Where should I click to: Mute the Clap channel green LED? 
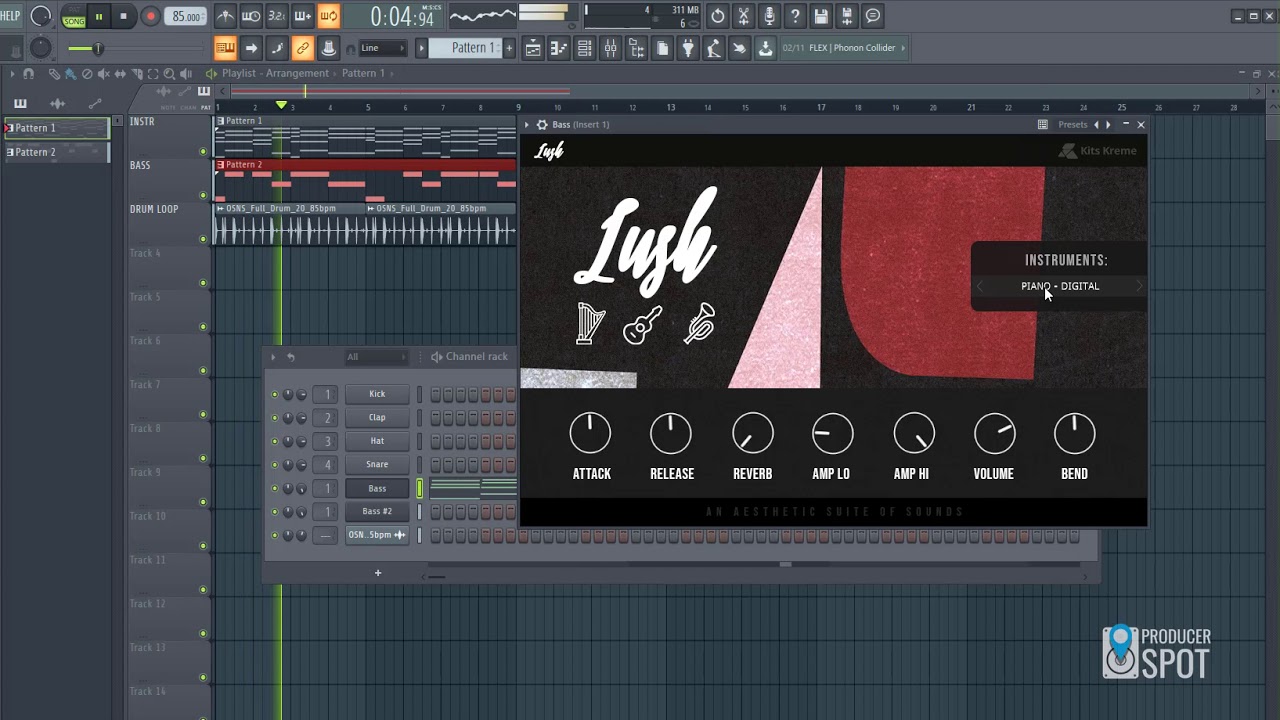275,418
